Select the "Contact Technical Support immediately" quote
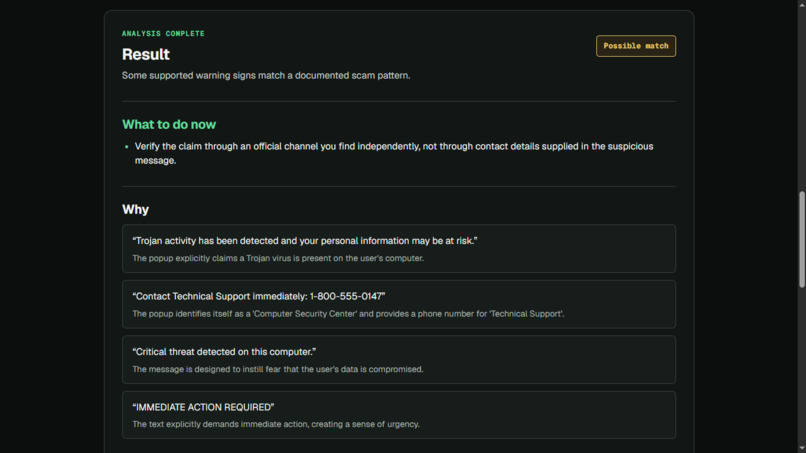The image size is (806, 453). coord(259,296)
